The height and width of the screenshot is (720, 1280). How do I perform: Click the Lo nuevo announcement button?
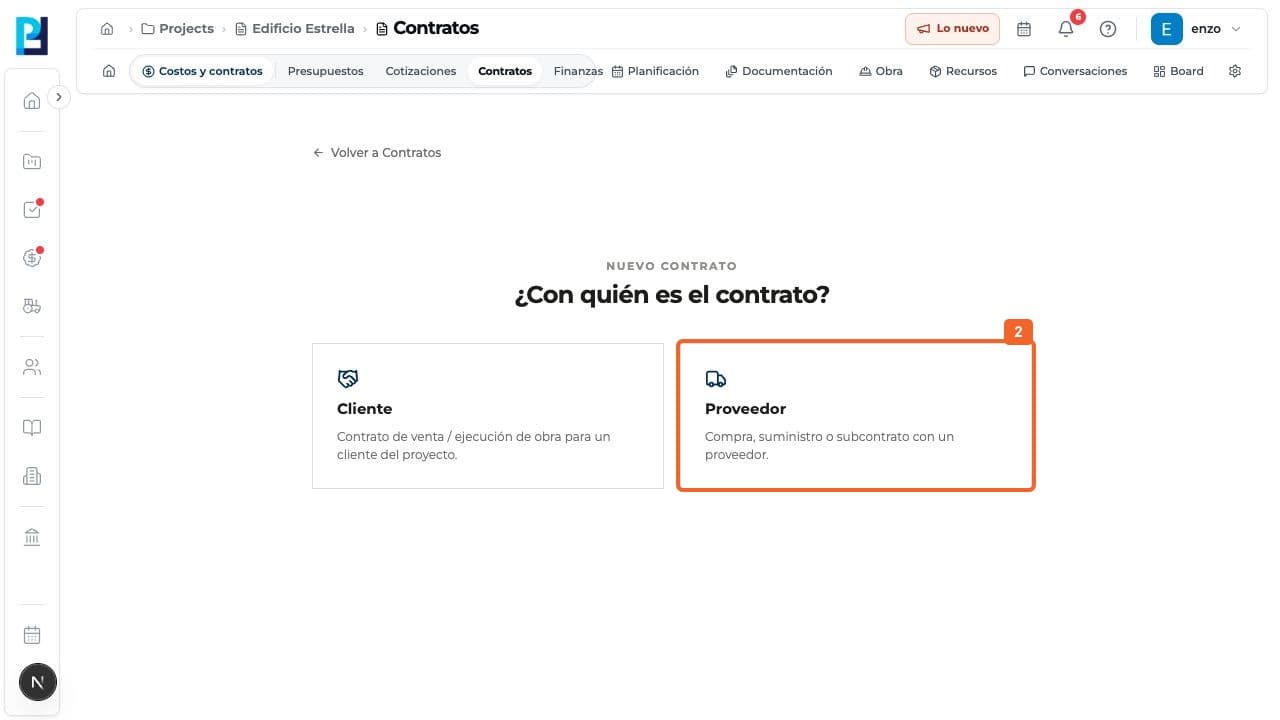coord(953,29)
